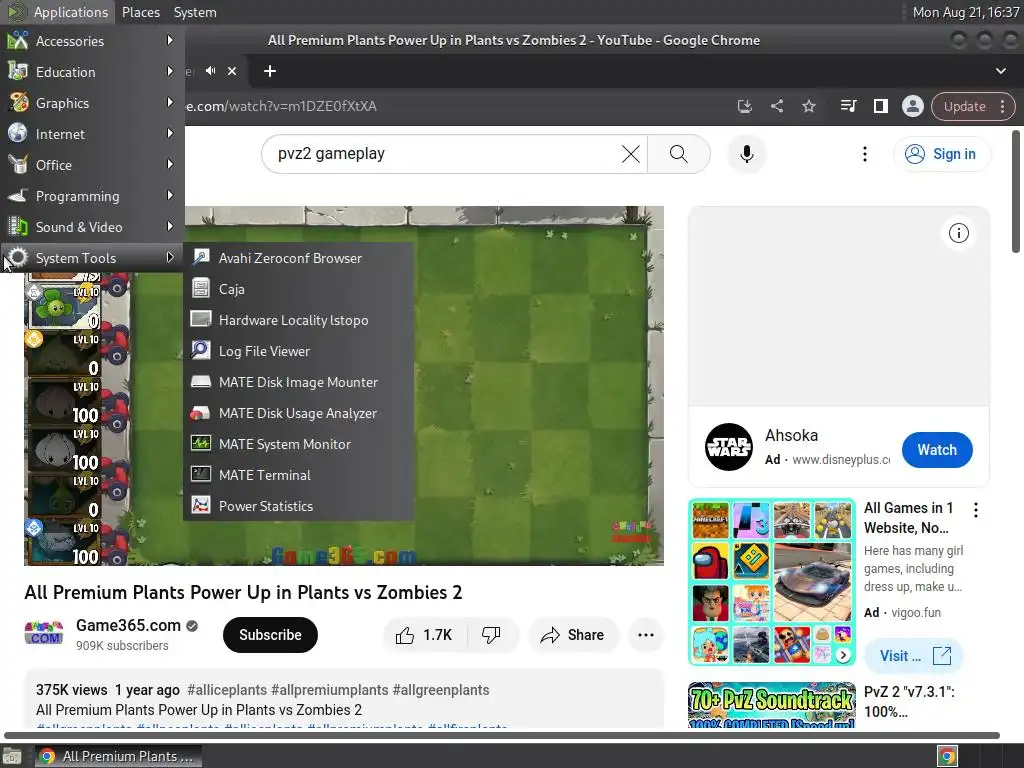Open more actions ellipsis under video
The width and height of the screenshot is (1024, 768).
click(x=645, y=635)
